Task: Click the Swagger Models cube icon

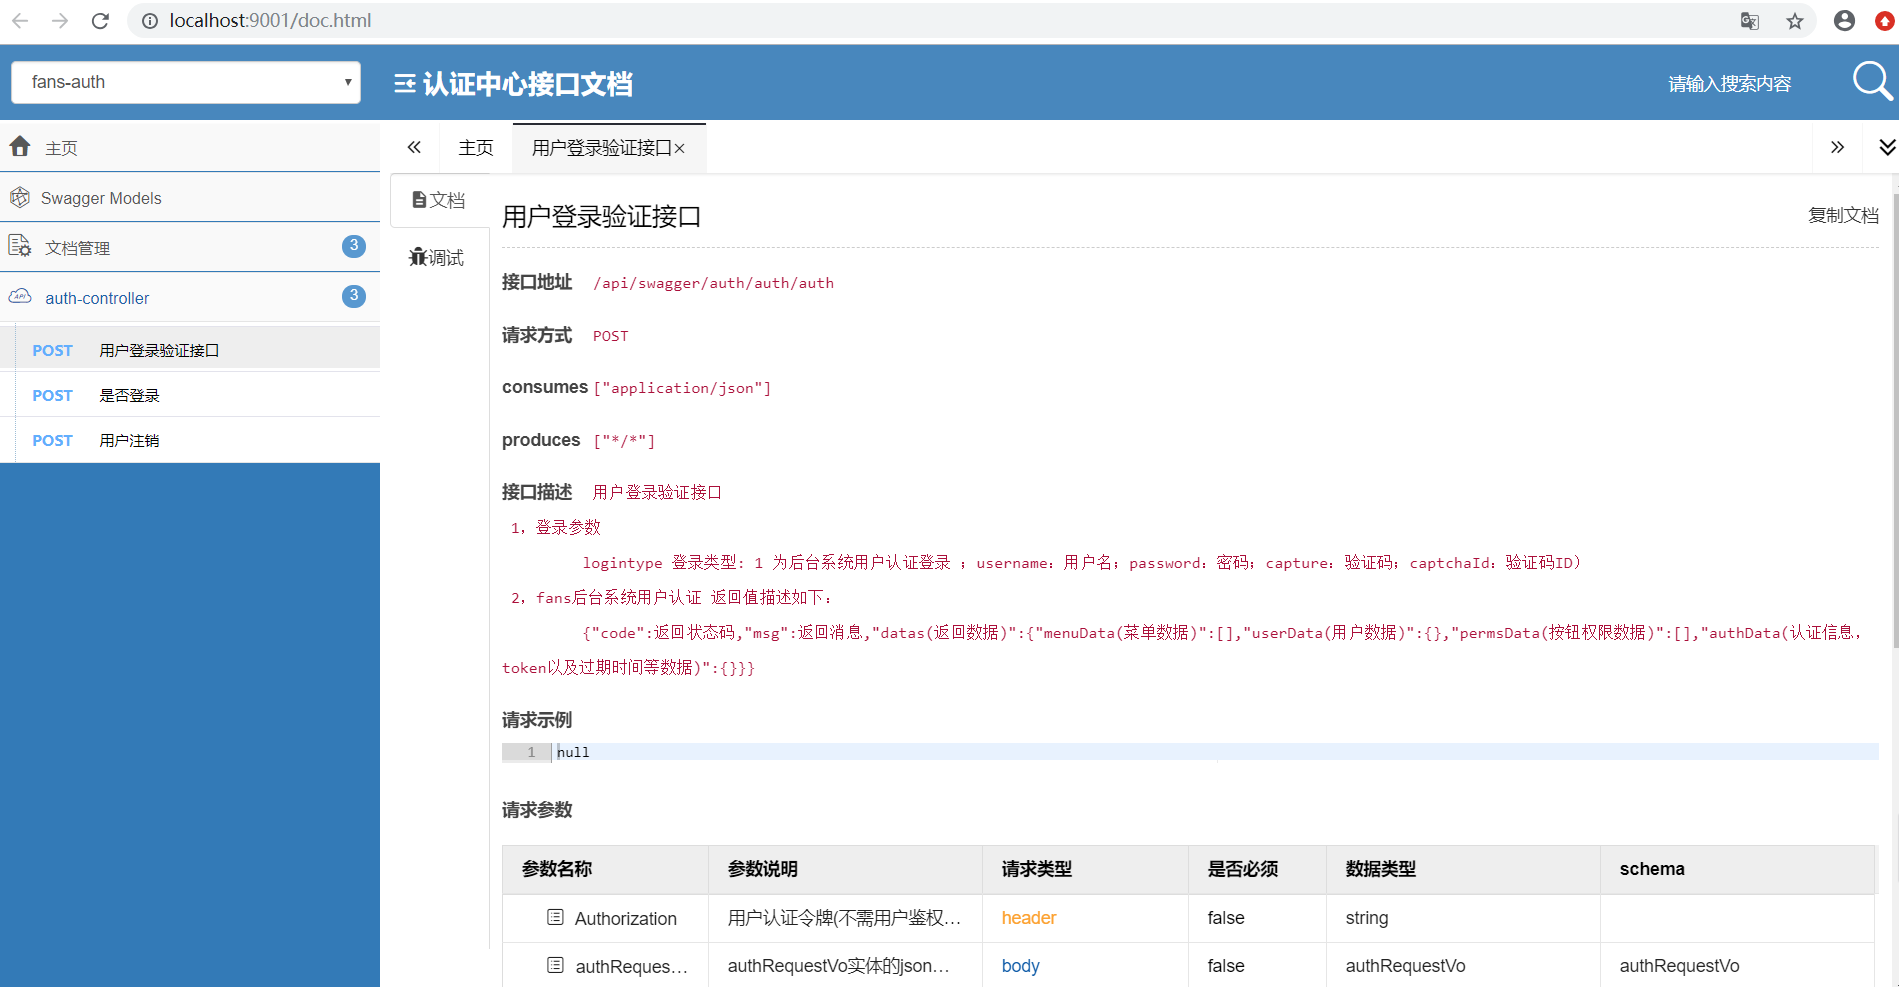Action: coord(20,197)
